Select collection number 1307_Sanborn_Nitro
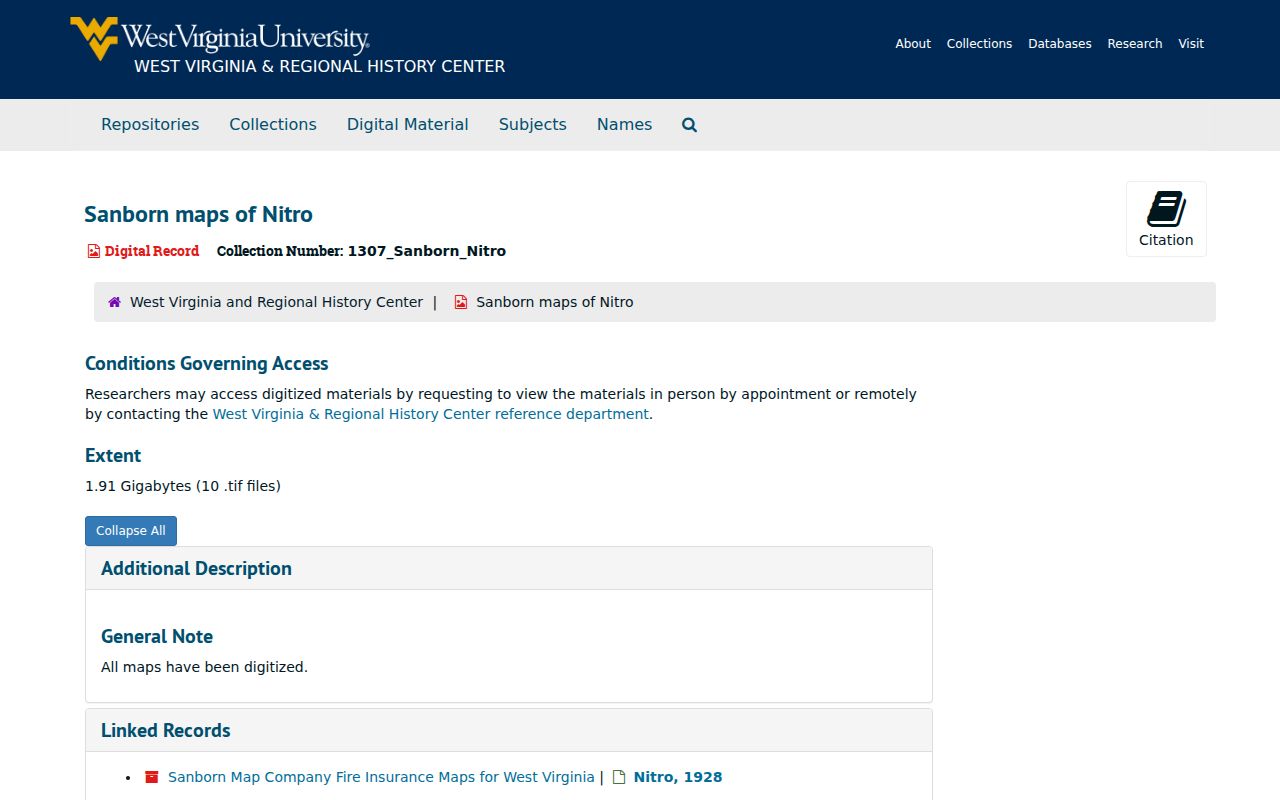 (427, 252)
